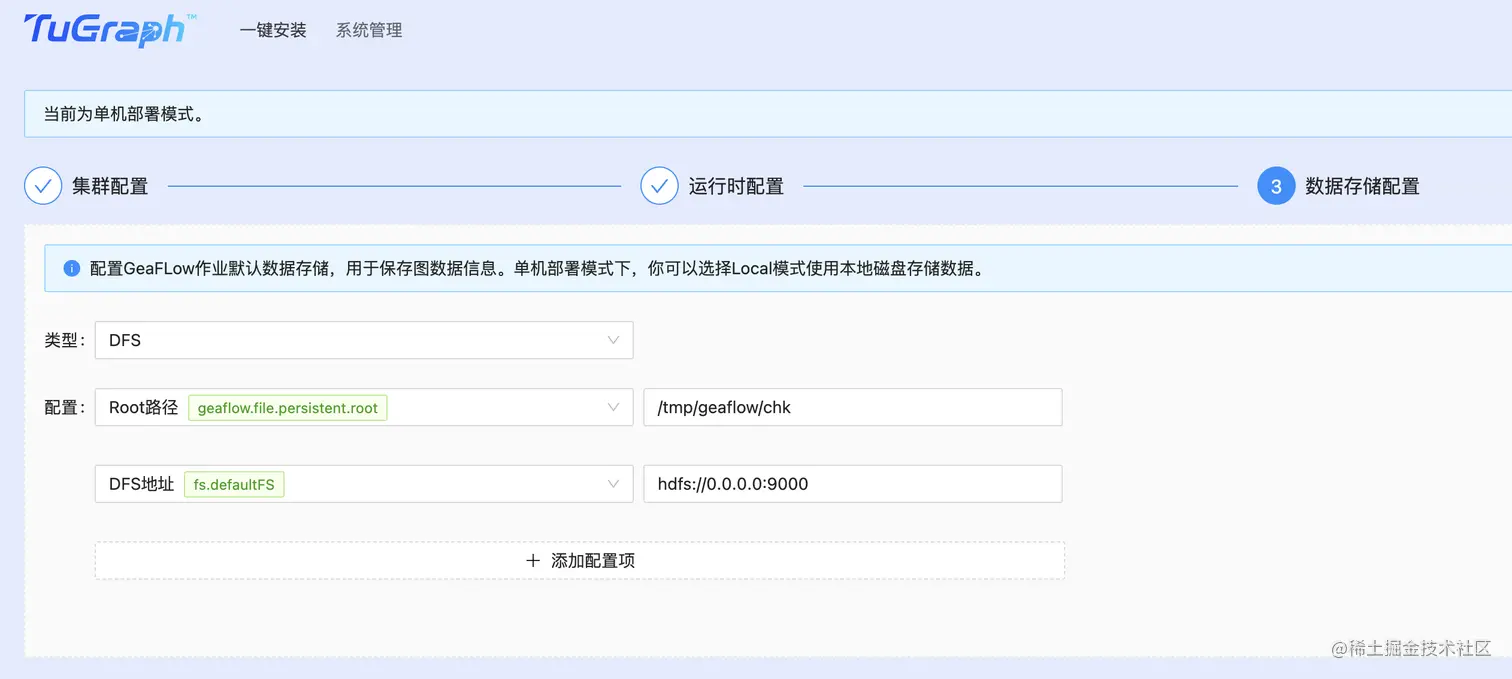Edit the /tmp/geaflow/chk value field
This screenshot has height=679, width=1512.
click(853, 407)
